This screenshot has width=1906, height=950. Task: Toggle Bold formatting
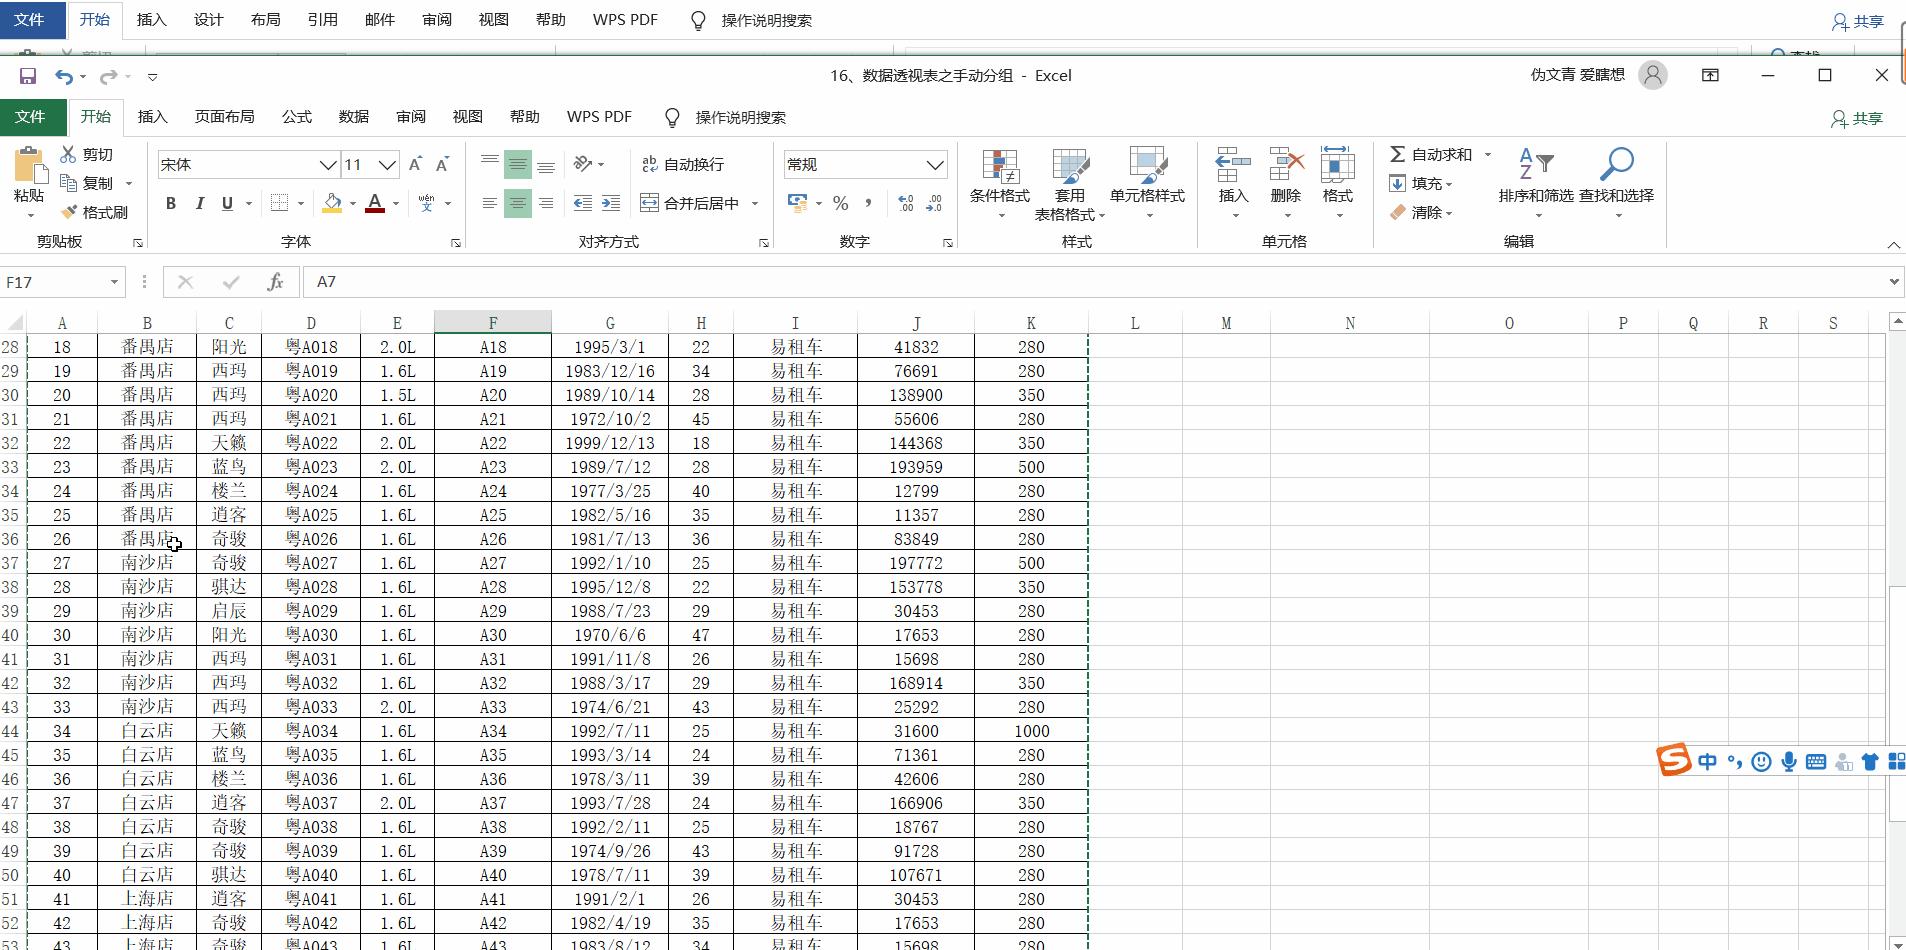coord(171,204)
